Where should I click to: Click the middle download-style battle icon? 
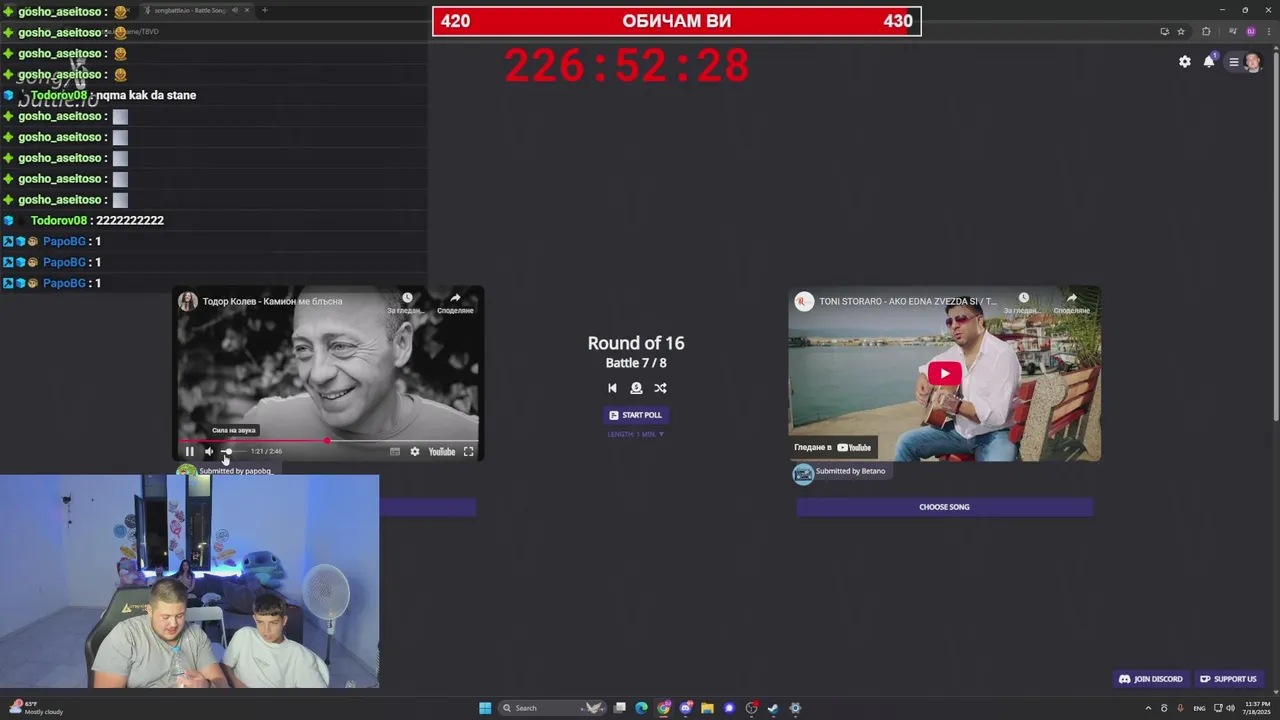tap(636, 388)
